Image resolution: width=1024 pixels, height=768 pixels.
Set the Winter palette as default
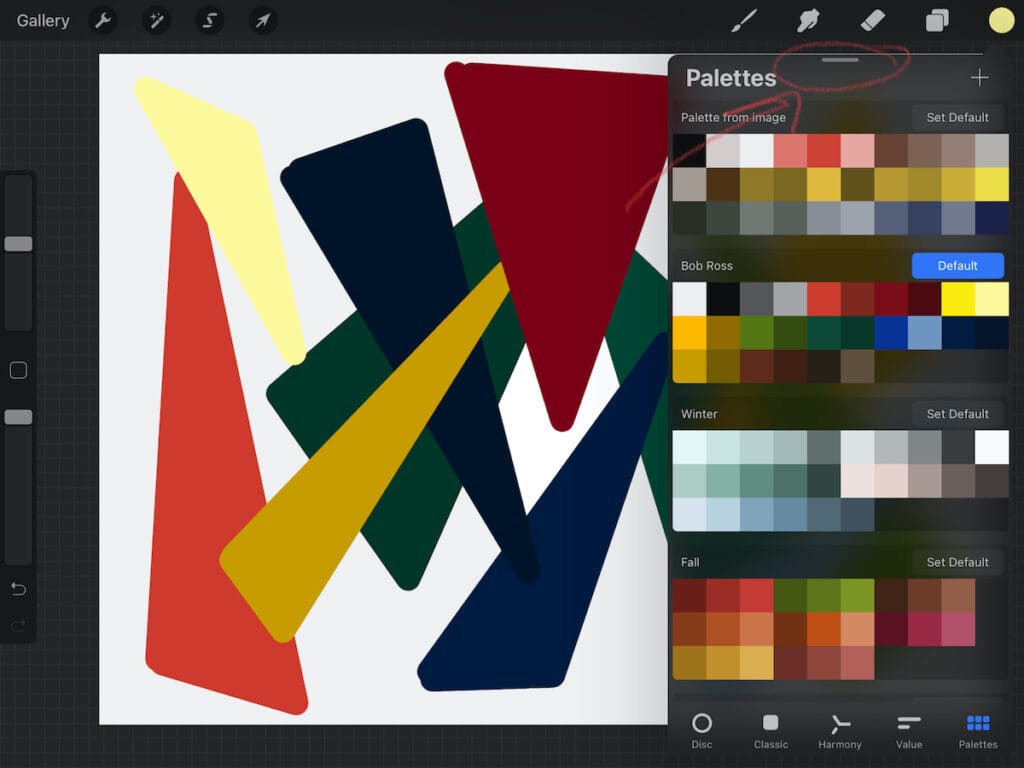pos(957,413)
